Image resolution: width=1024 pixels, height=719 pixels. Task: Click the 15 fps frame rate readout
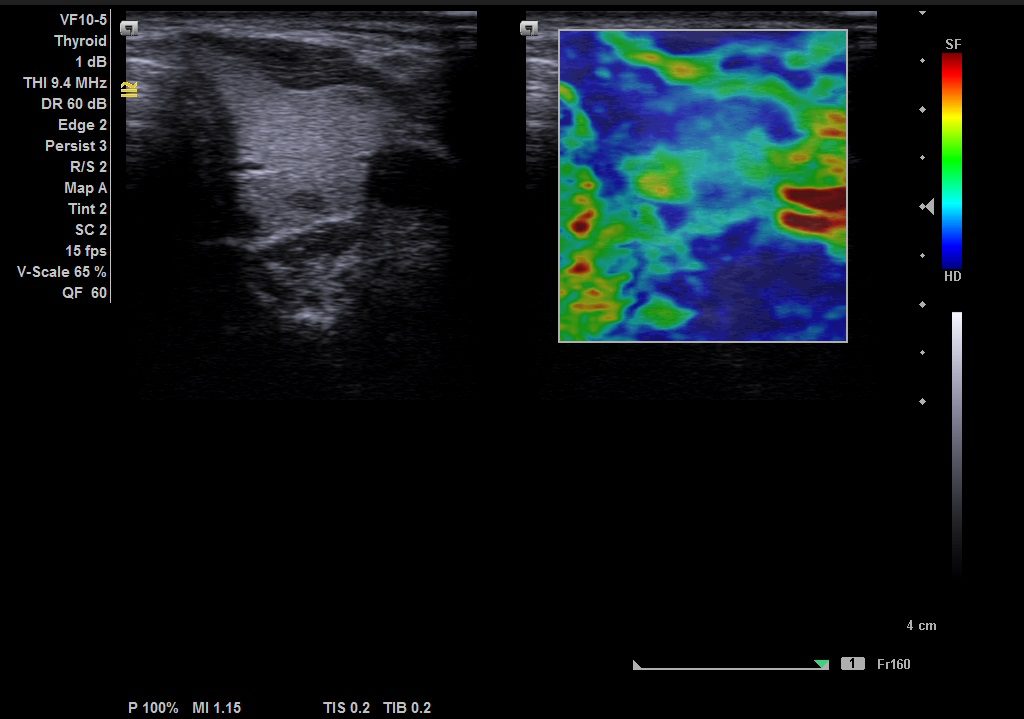(86, 251)
